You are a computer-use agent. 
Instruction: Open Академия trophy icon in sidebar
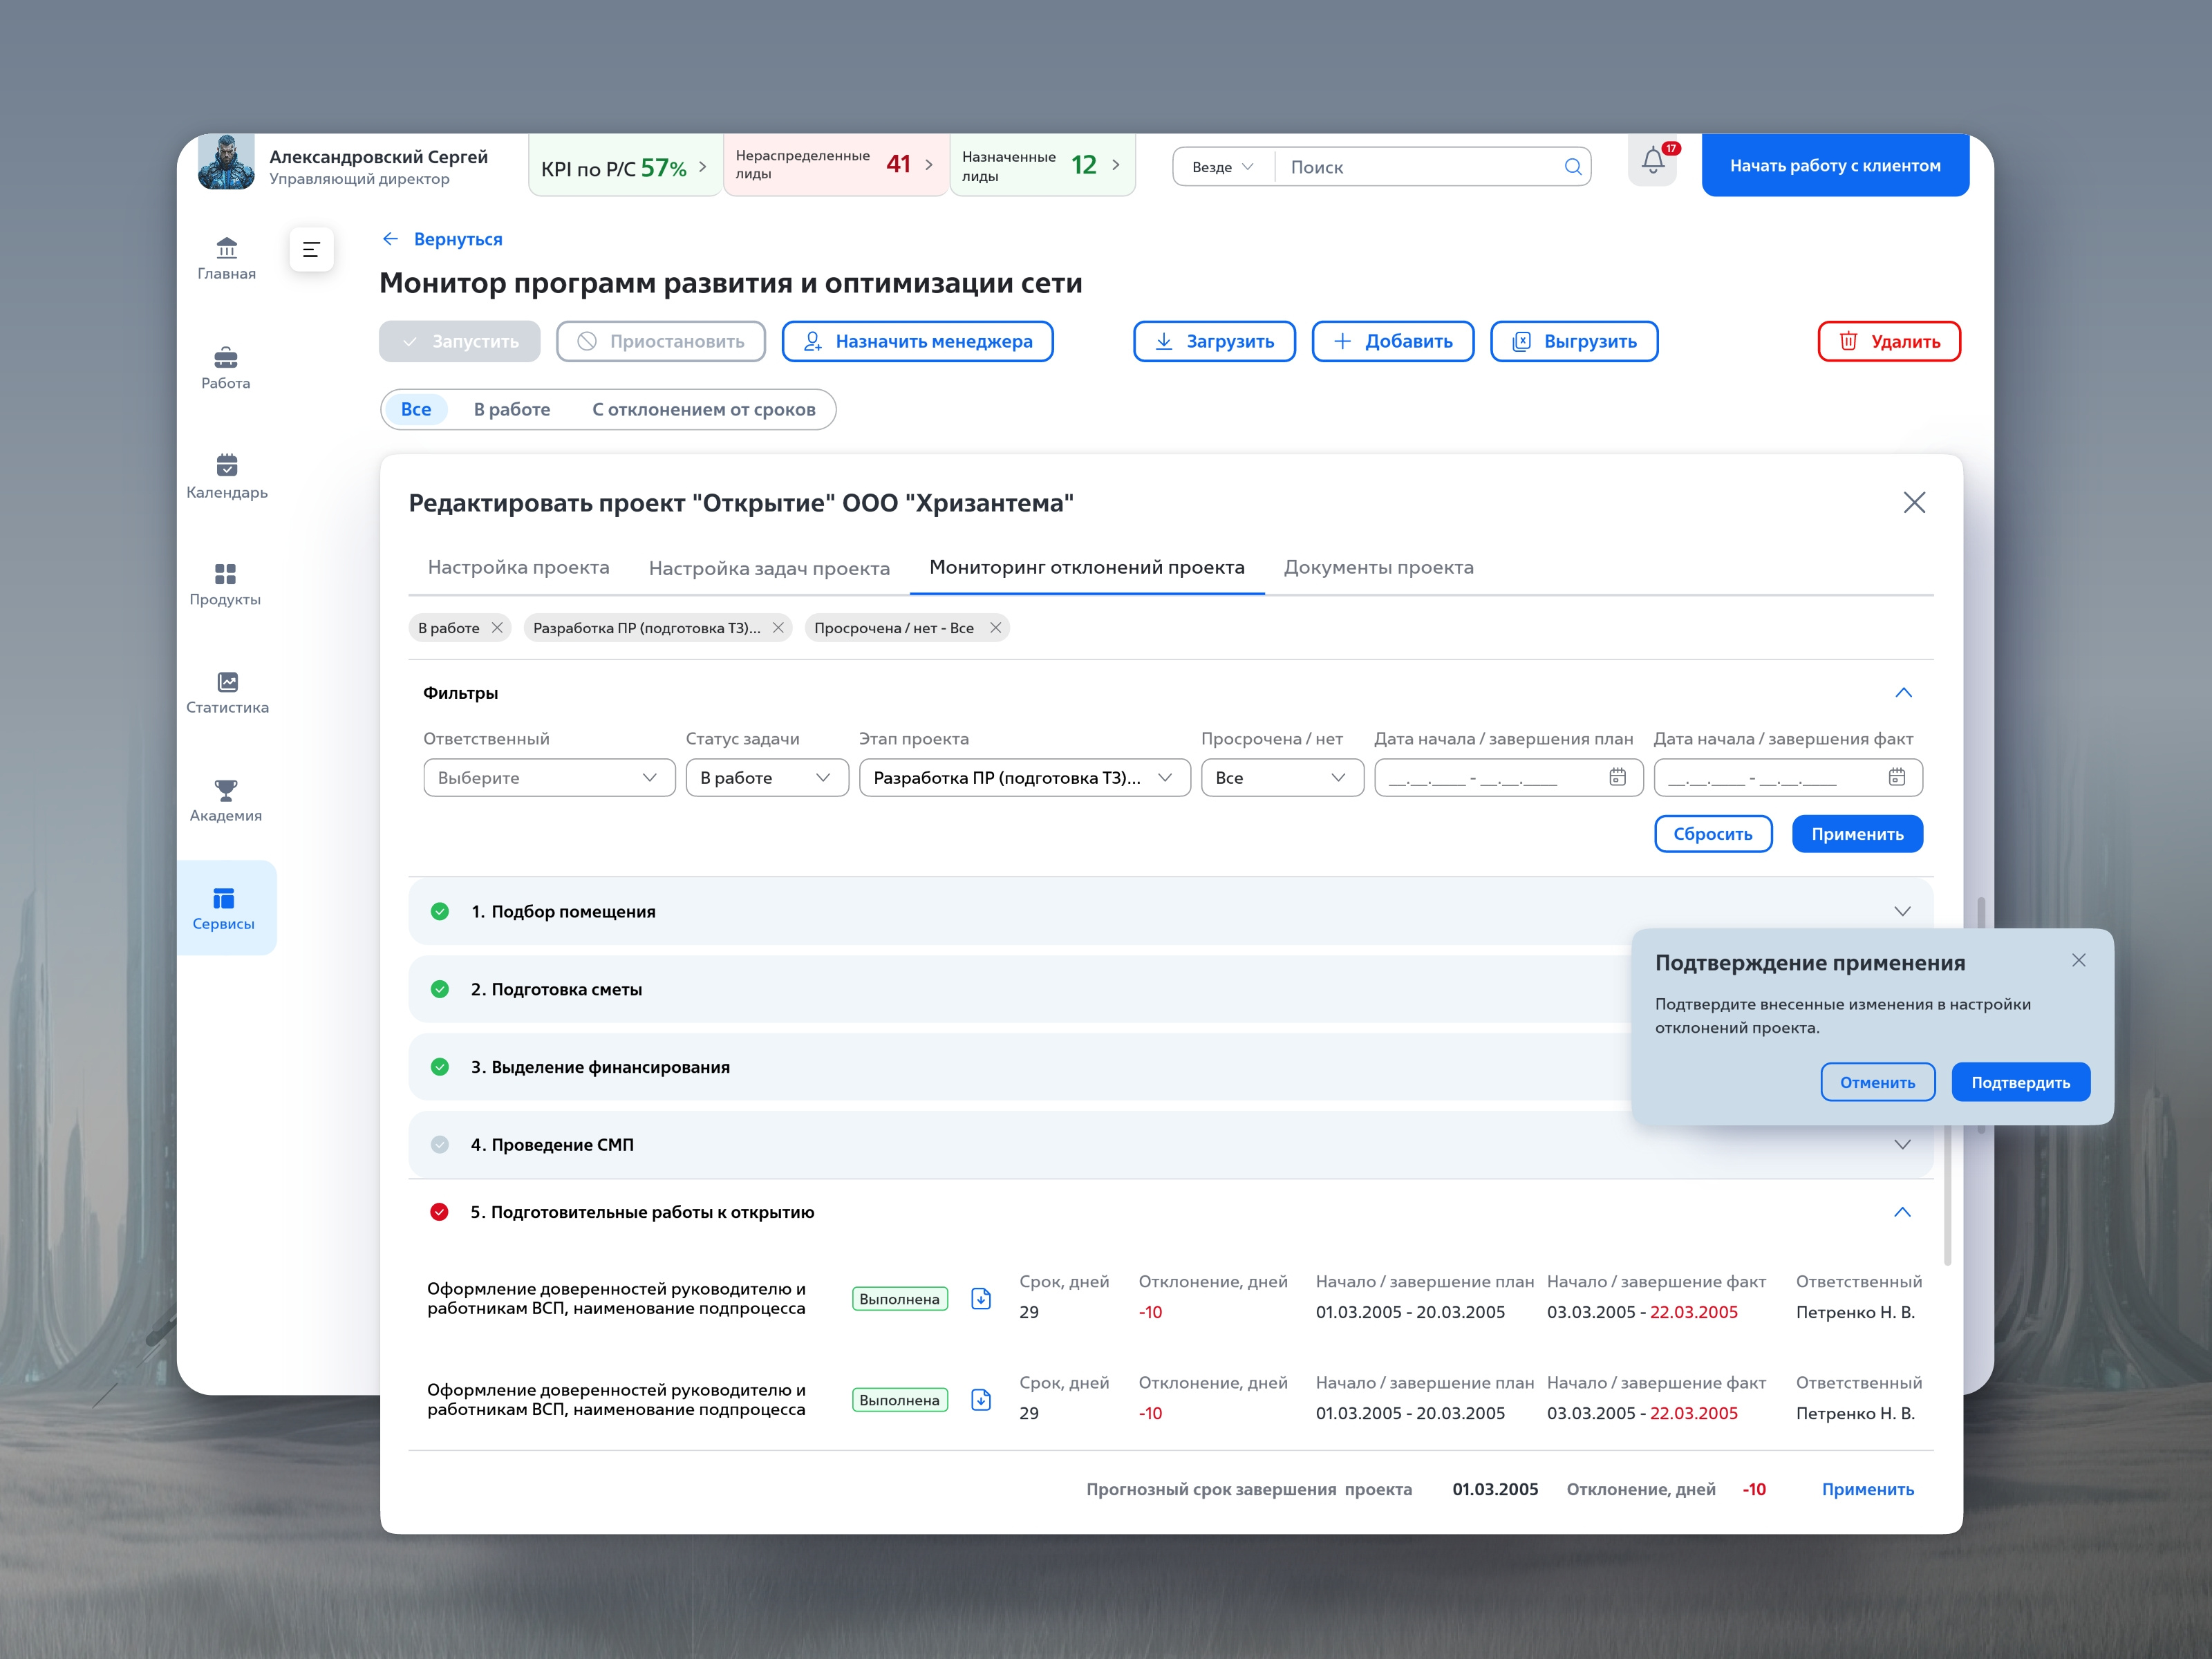pos(227,790)
